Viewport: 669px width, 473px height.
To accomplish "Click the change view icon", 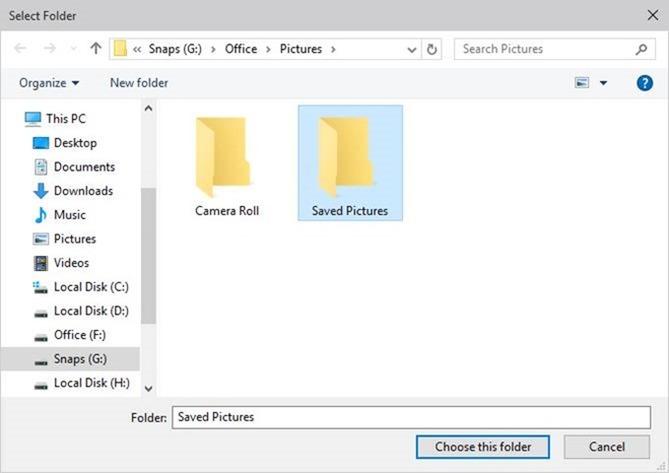I will pos(582,83).
